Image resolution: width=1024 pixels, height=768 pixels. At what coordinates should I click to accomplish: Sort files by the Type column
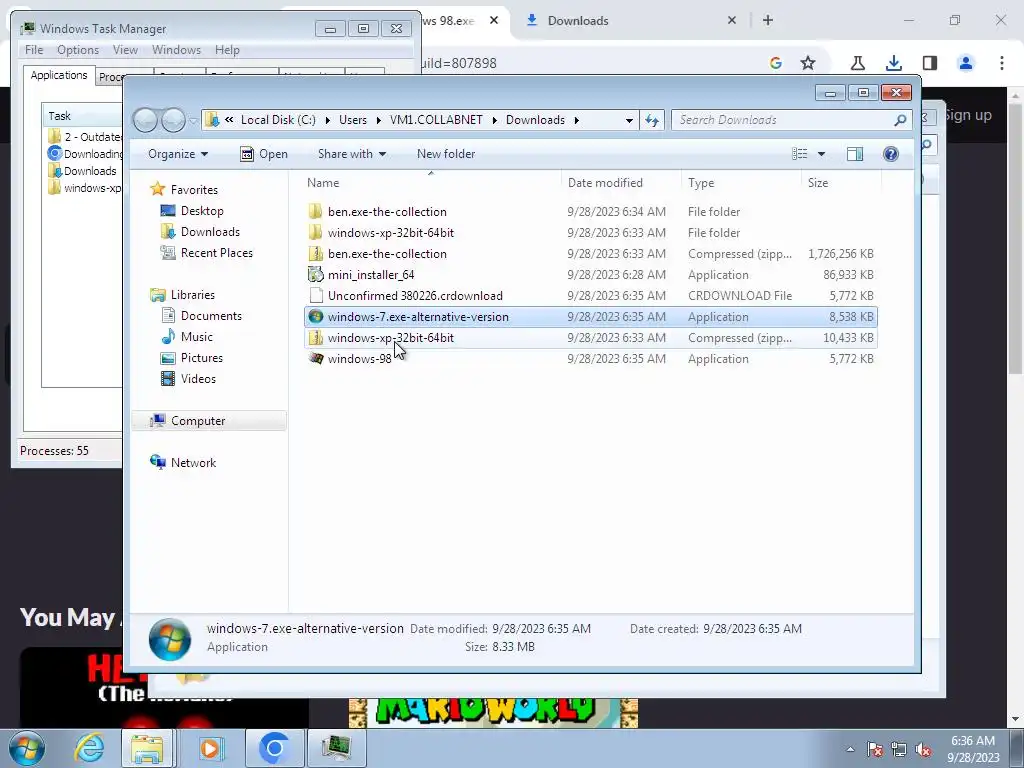[741, 183]
